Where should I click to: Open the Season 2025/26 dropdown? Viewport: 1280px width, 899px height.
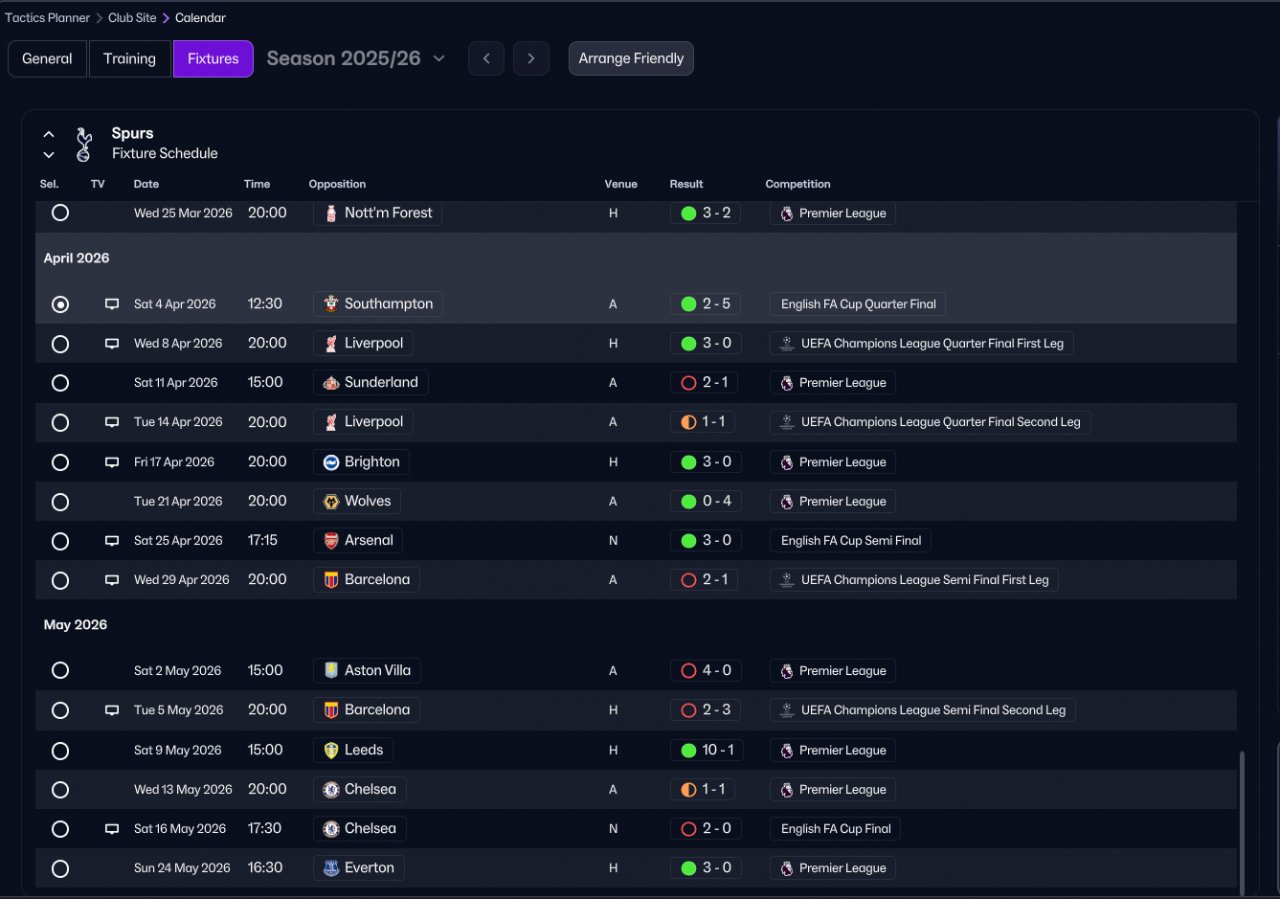(356, 58)
